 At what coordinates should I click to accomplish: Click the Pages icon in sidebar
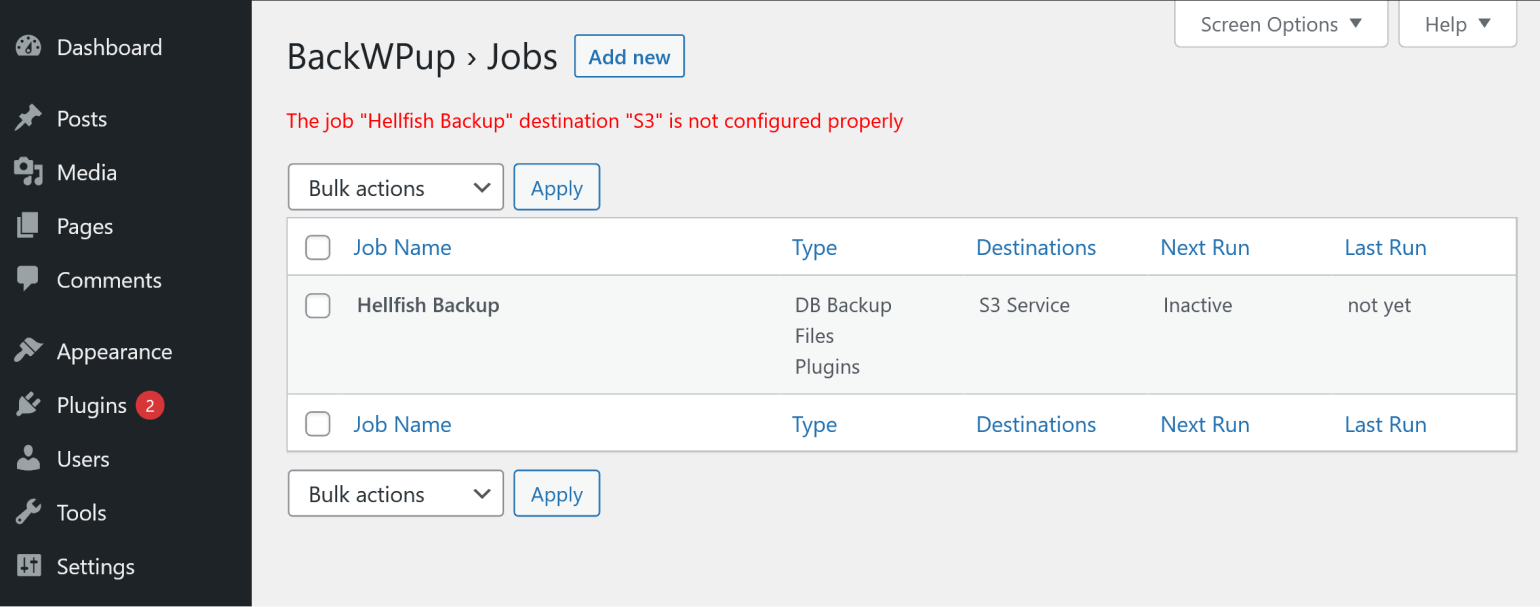tap(29, 227)
